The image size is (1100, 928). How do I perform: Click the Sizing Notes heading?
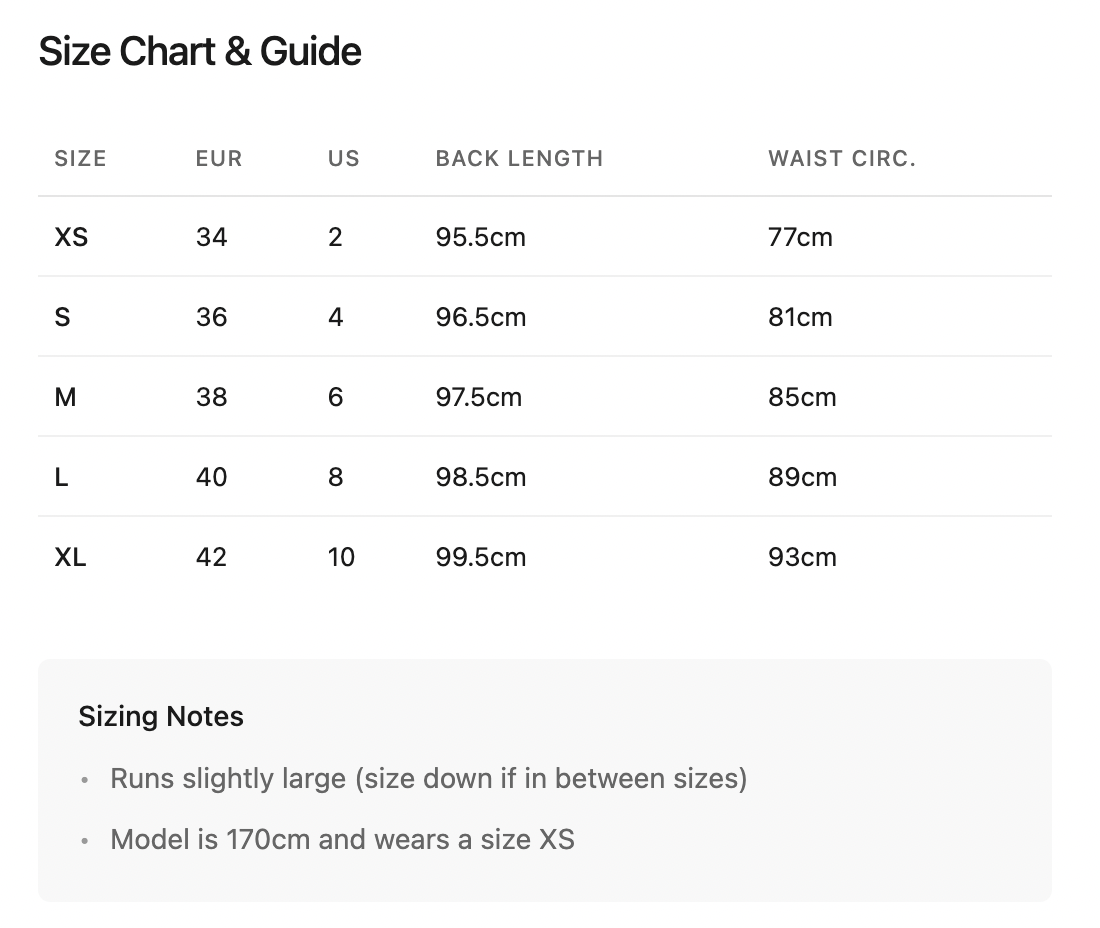(161, 717)
